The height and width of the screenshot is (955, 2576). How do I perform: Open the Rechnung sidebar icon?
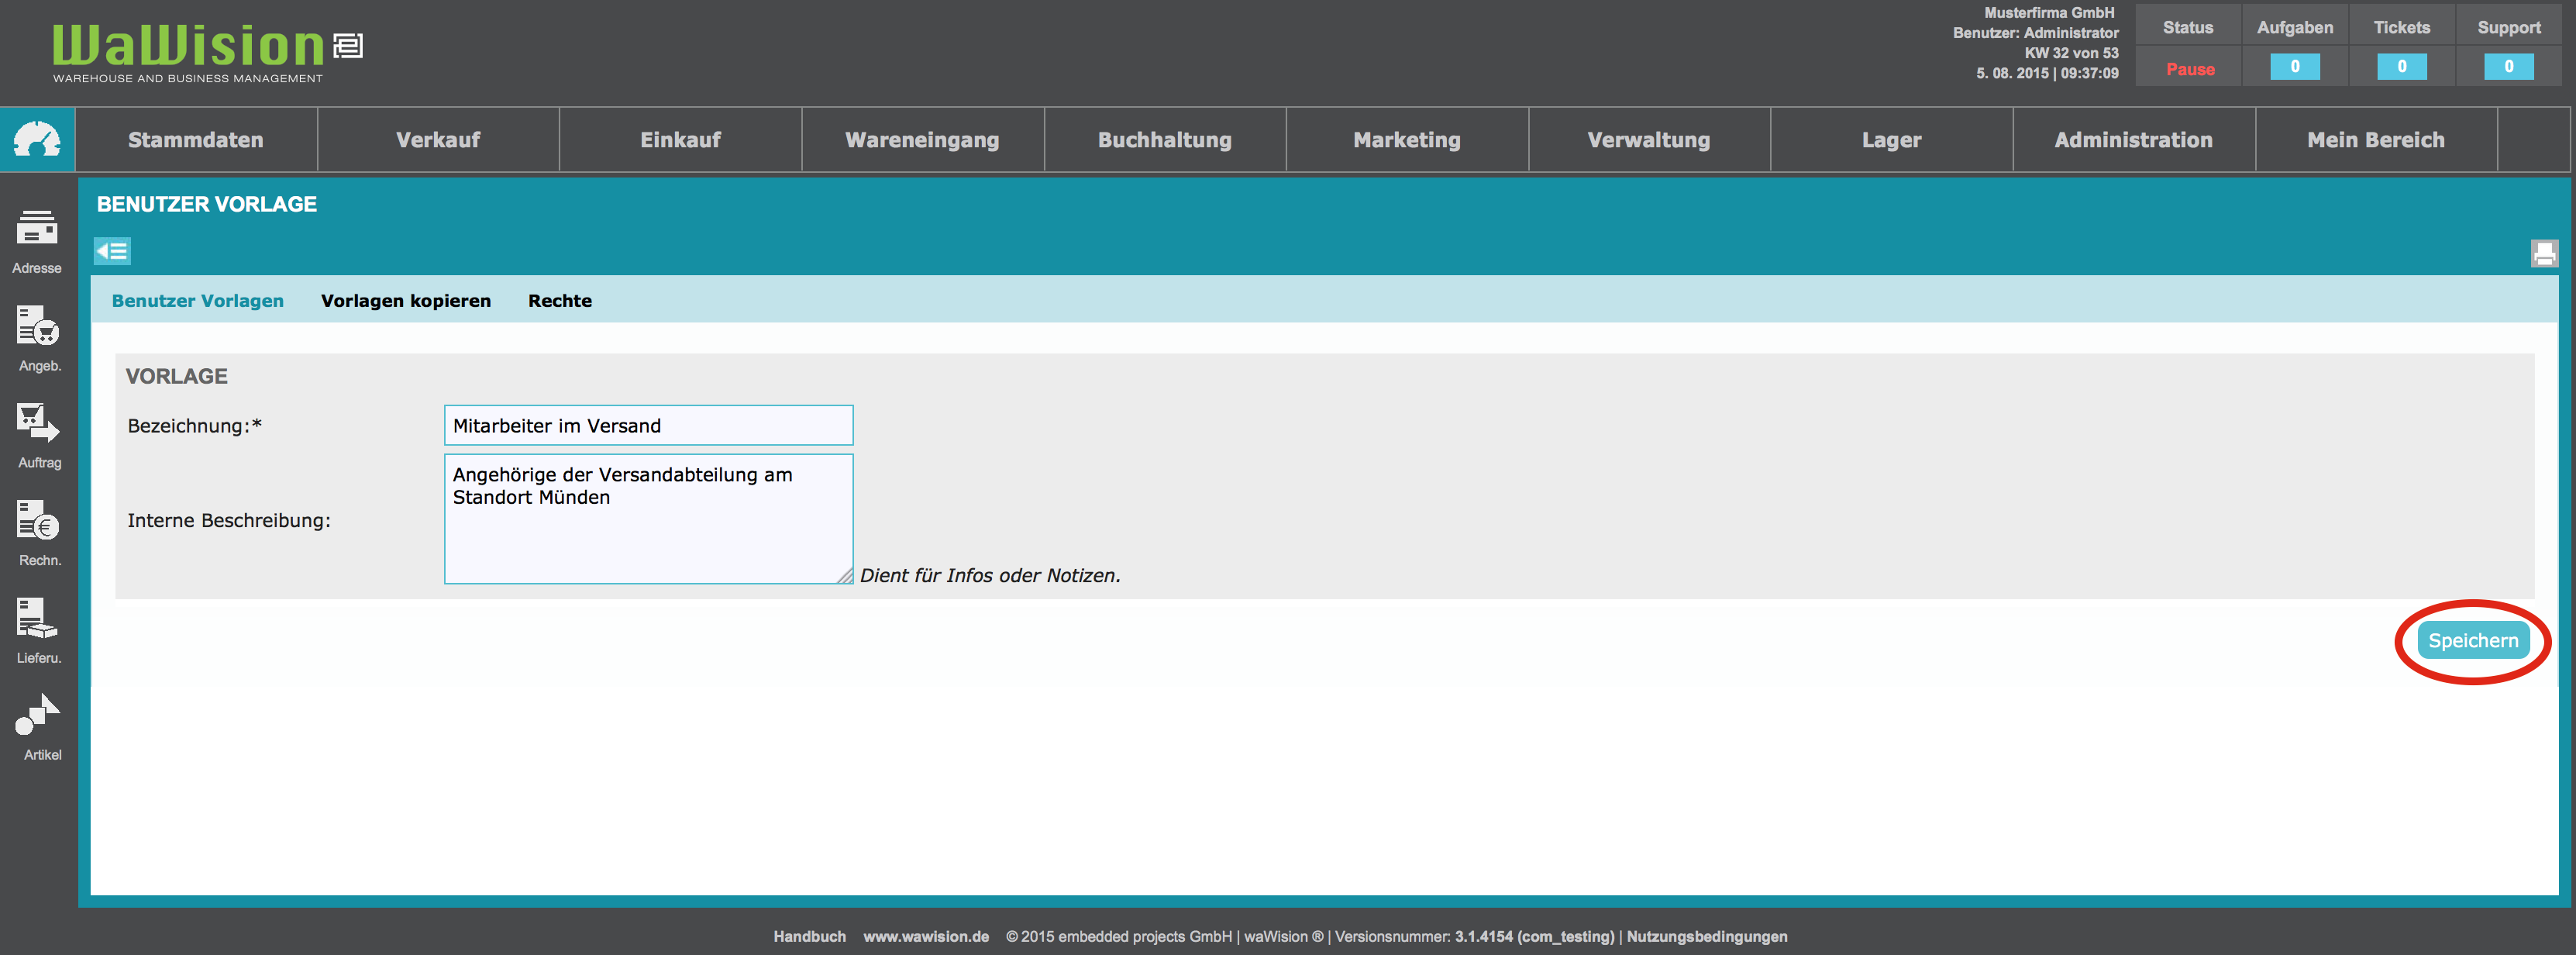(37, 521)
